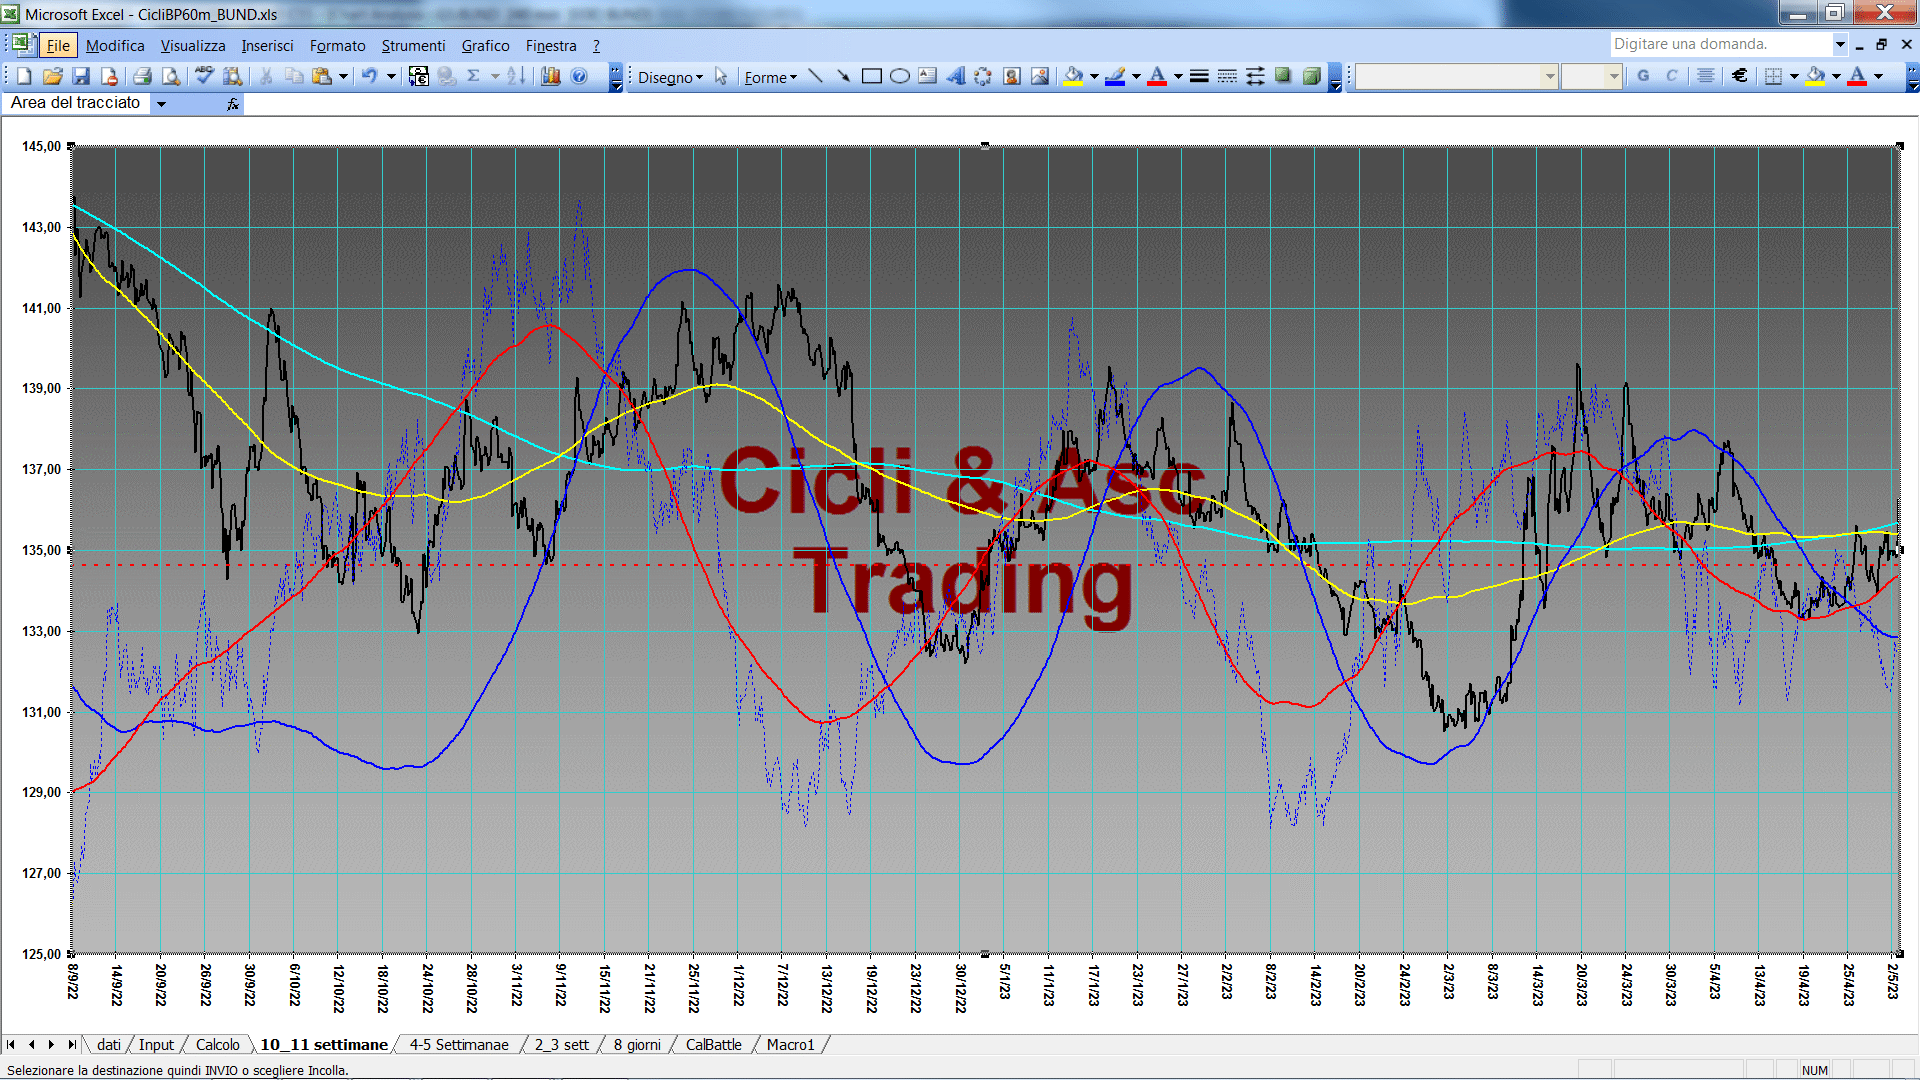The width and height of the screenshot is (1920, 1080).
Task: Open the Grafico menu
Action: coord(485,45)
